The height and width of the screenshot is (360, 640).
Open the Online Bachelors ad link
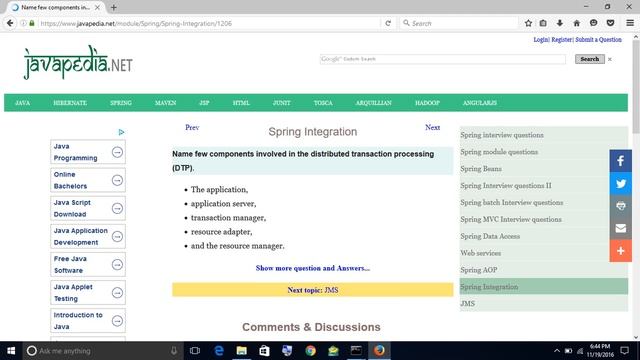88,180
